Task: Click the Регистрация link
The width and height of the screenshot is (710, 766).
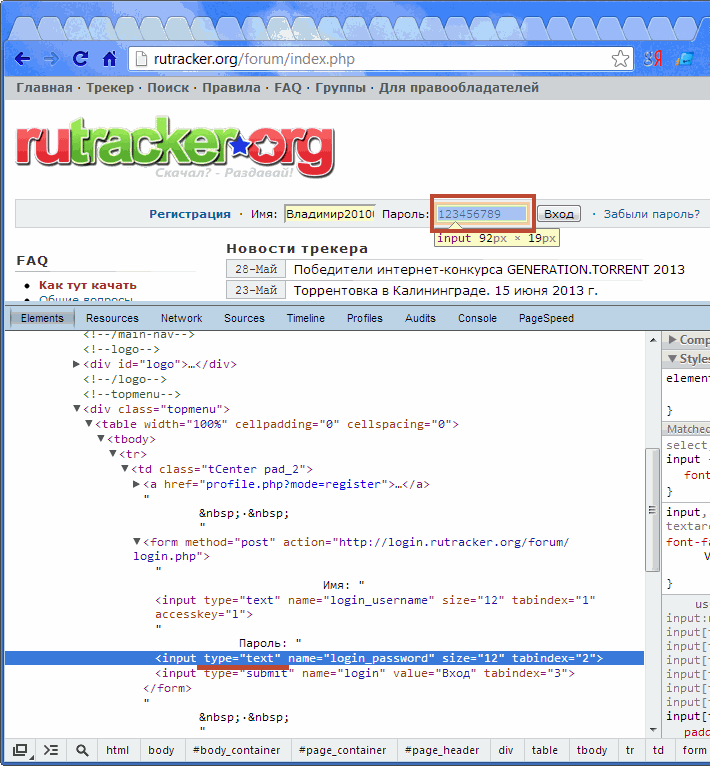Action: 190,214
